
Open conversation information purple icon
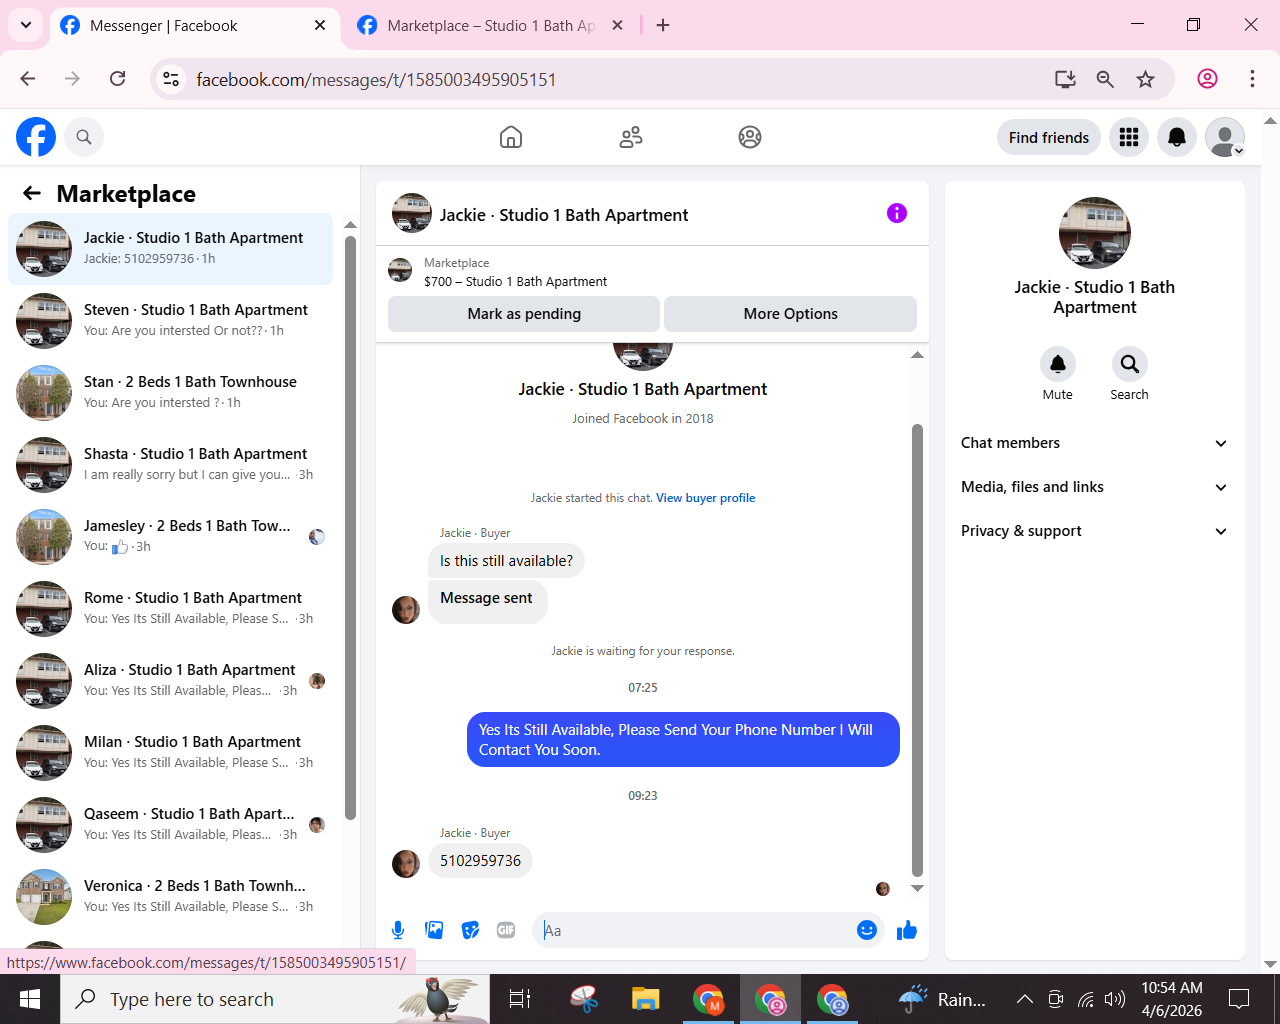click(x=897, y=213)
